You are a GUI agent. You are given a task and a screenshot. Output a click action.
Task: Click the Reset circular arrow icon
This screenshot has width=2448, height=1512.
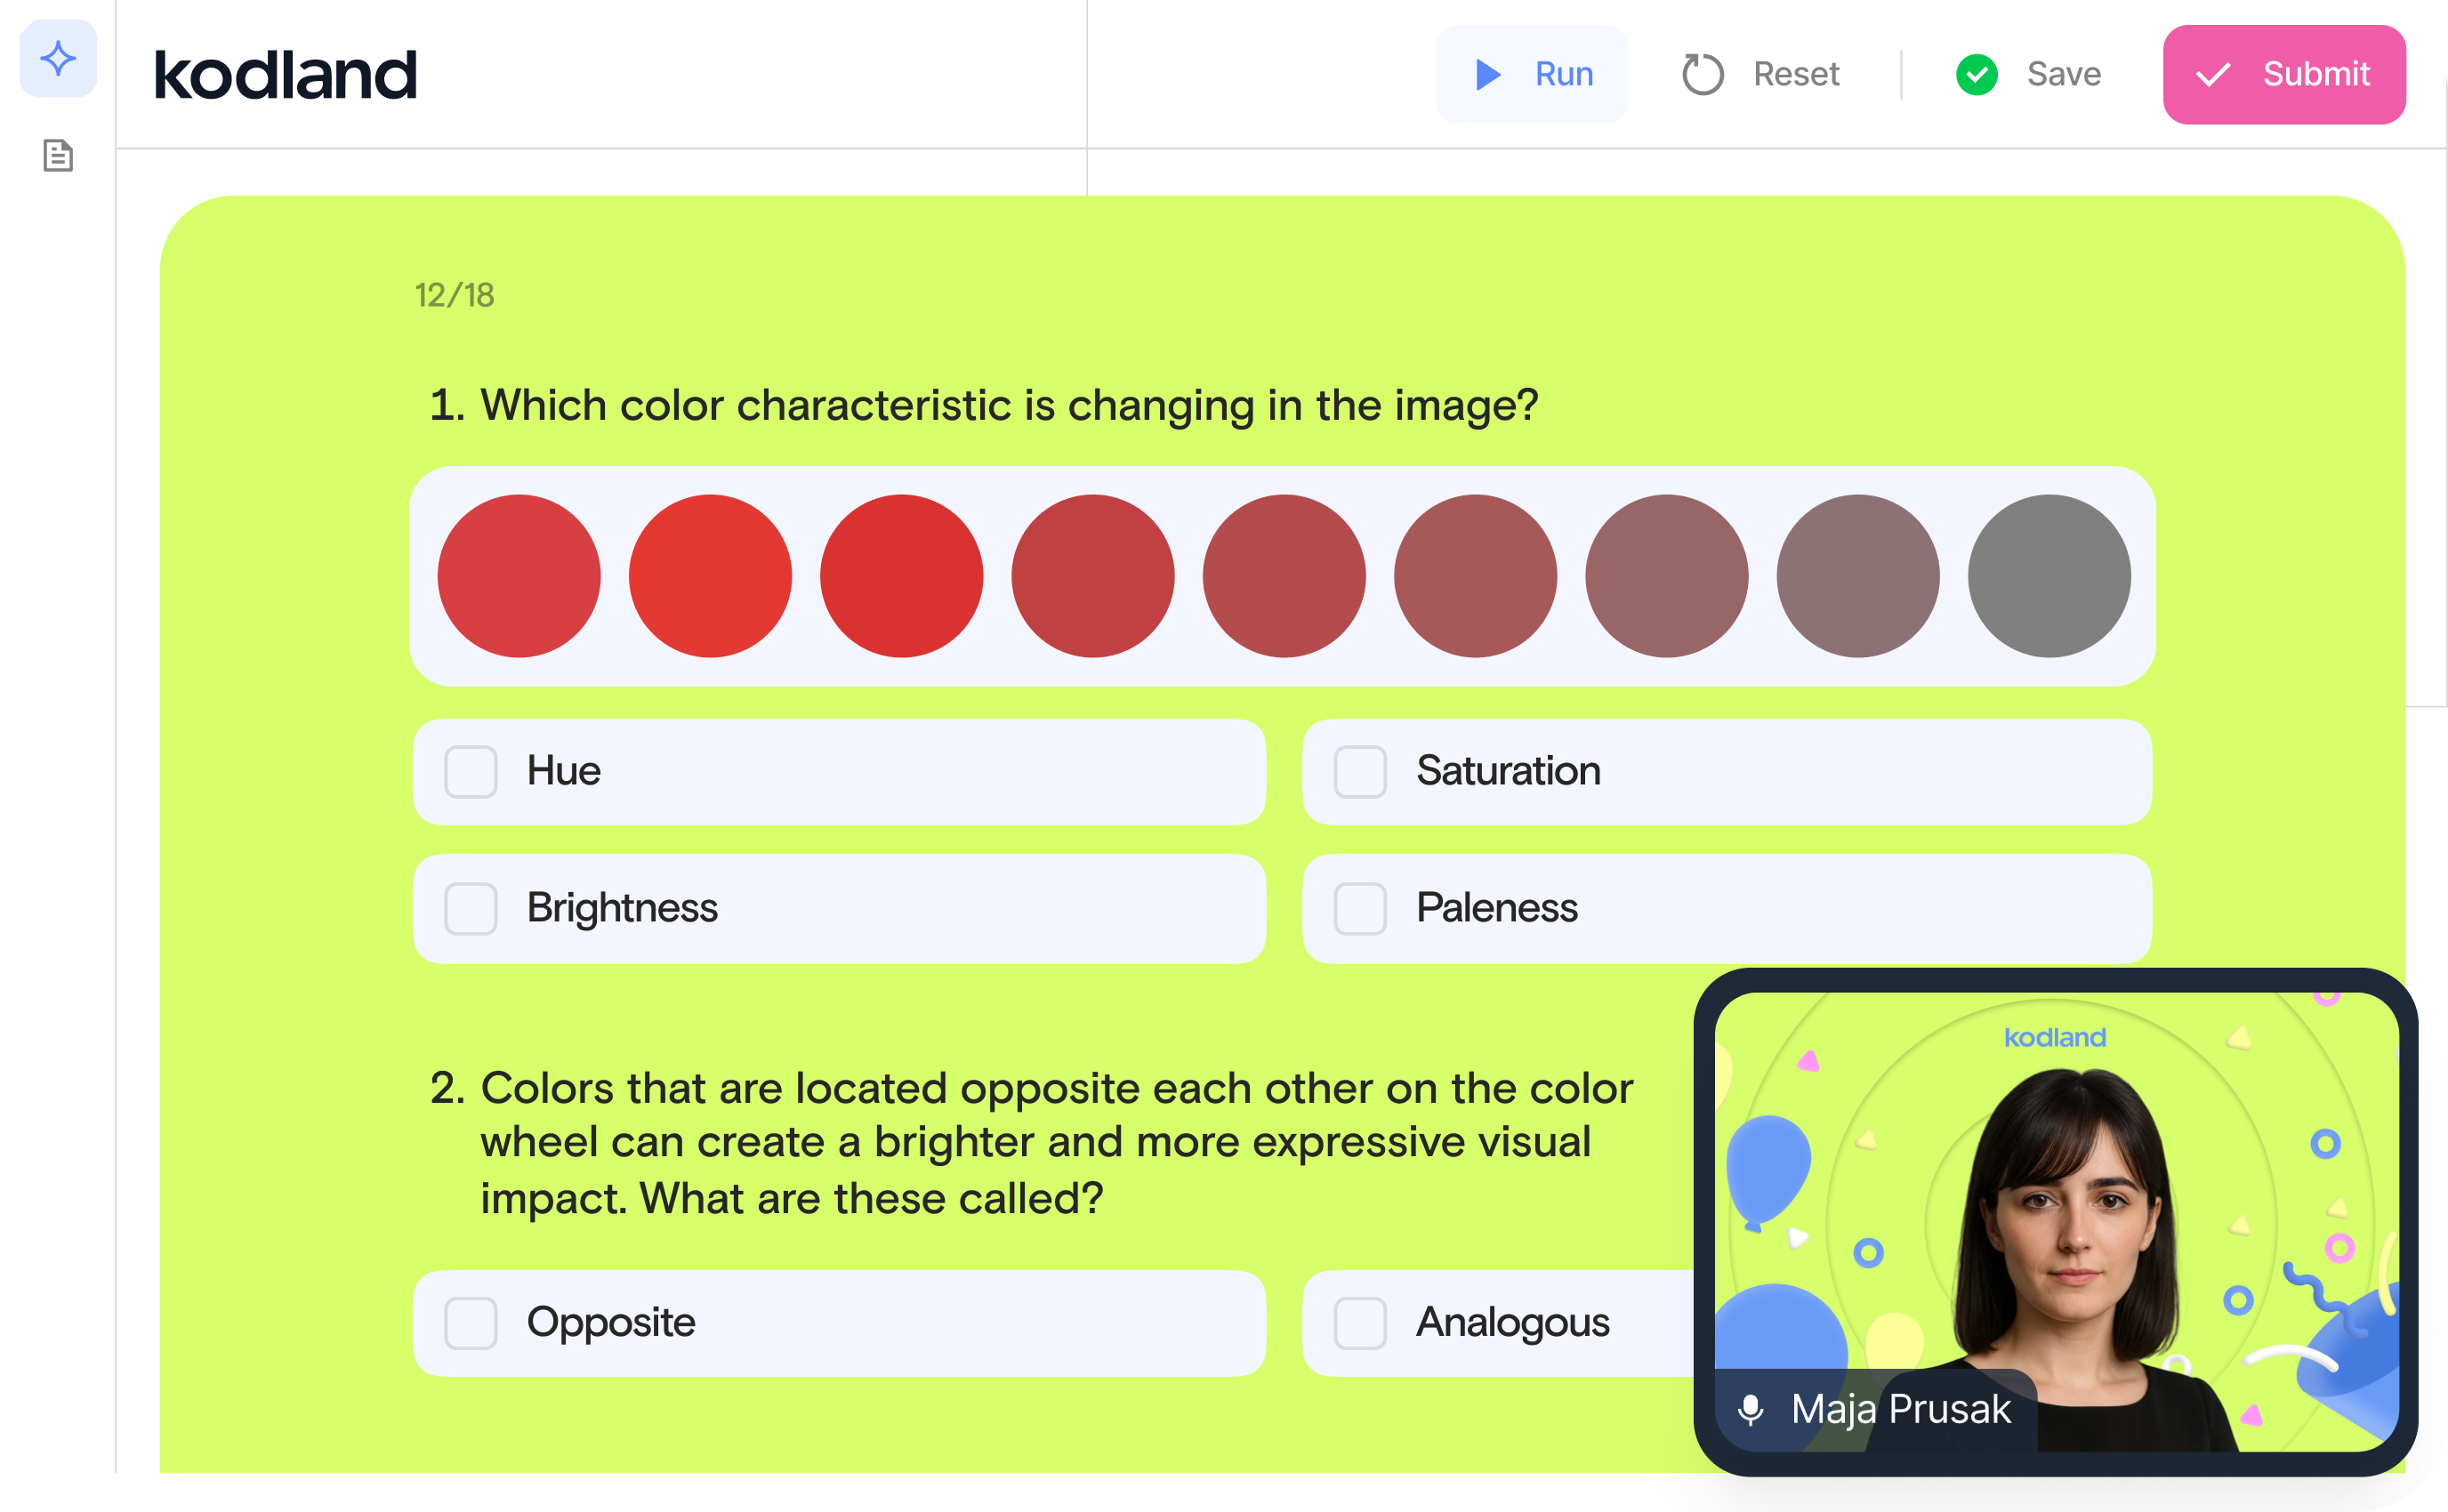tap(1702, 75)
